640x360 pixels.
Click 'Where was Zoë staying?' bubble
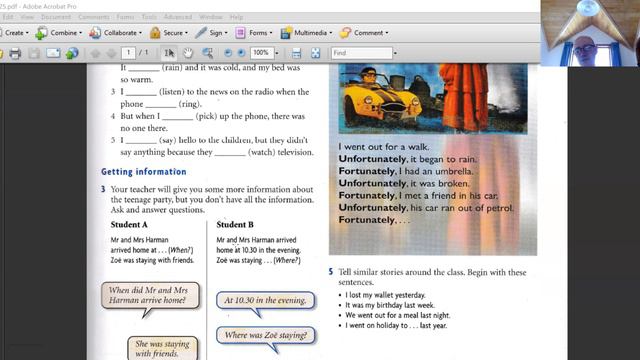(x=266, y=336)
